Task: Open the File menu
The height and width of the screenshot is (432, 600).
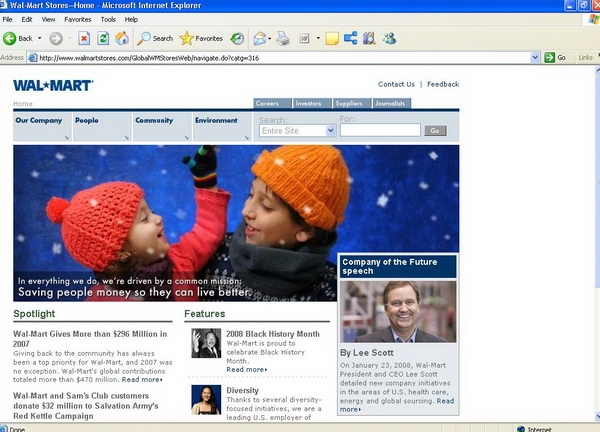Action: (7, 20)
